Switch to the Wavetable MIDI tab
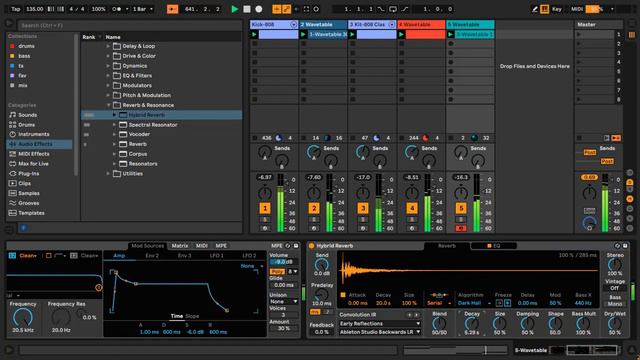This screenshot has height=360, width=640. coord(202,246)
